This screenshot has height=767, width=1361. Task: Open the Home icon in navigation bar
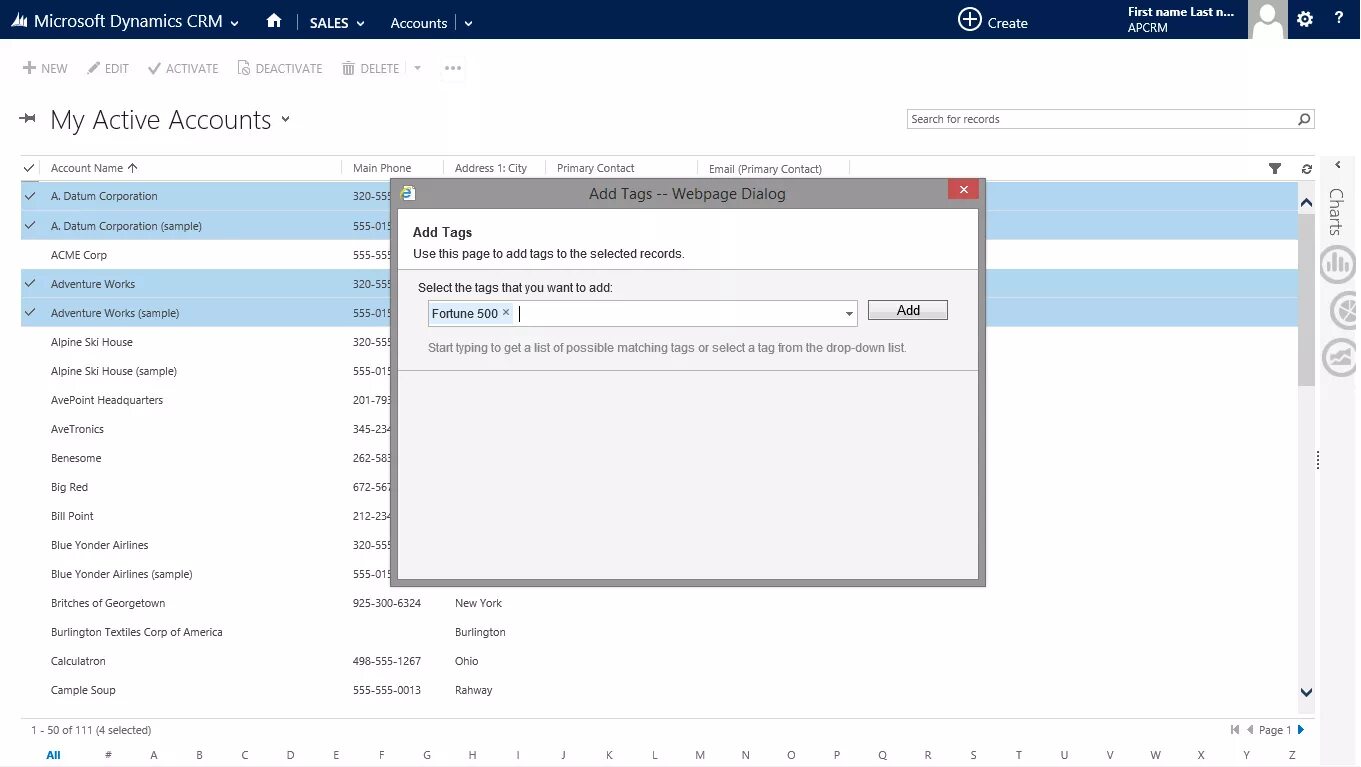274,21
